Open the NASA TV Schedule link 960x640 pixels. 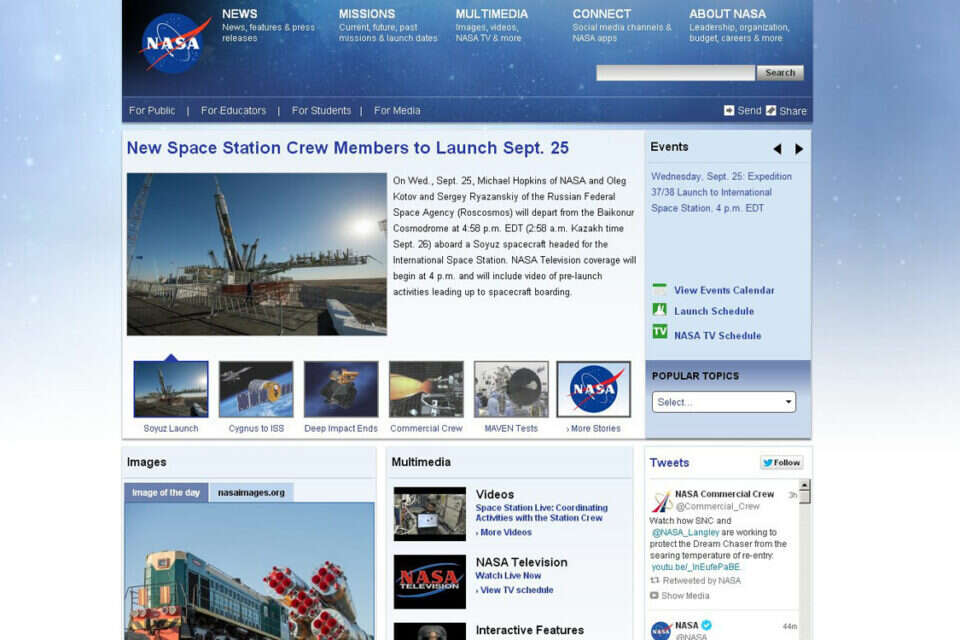(718, 336)
